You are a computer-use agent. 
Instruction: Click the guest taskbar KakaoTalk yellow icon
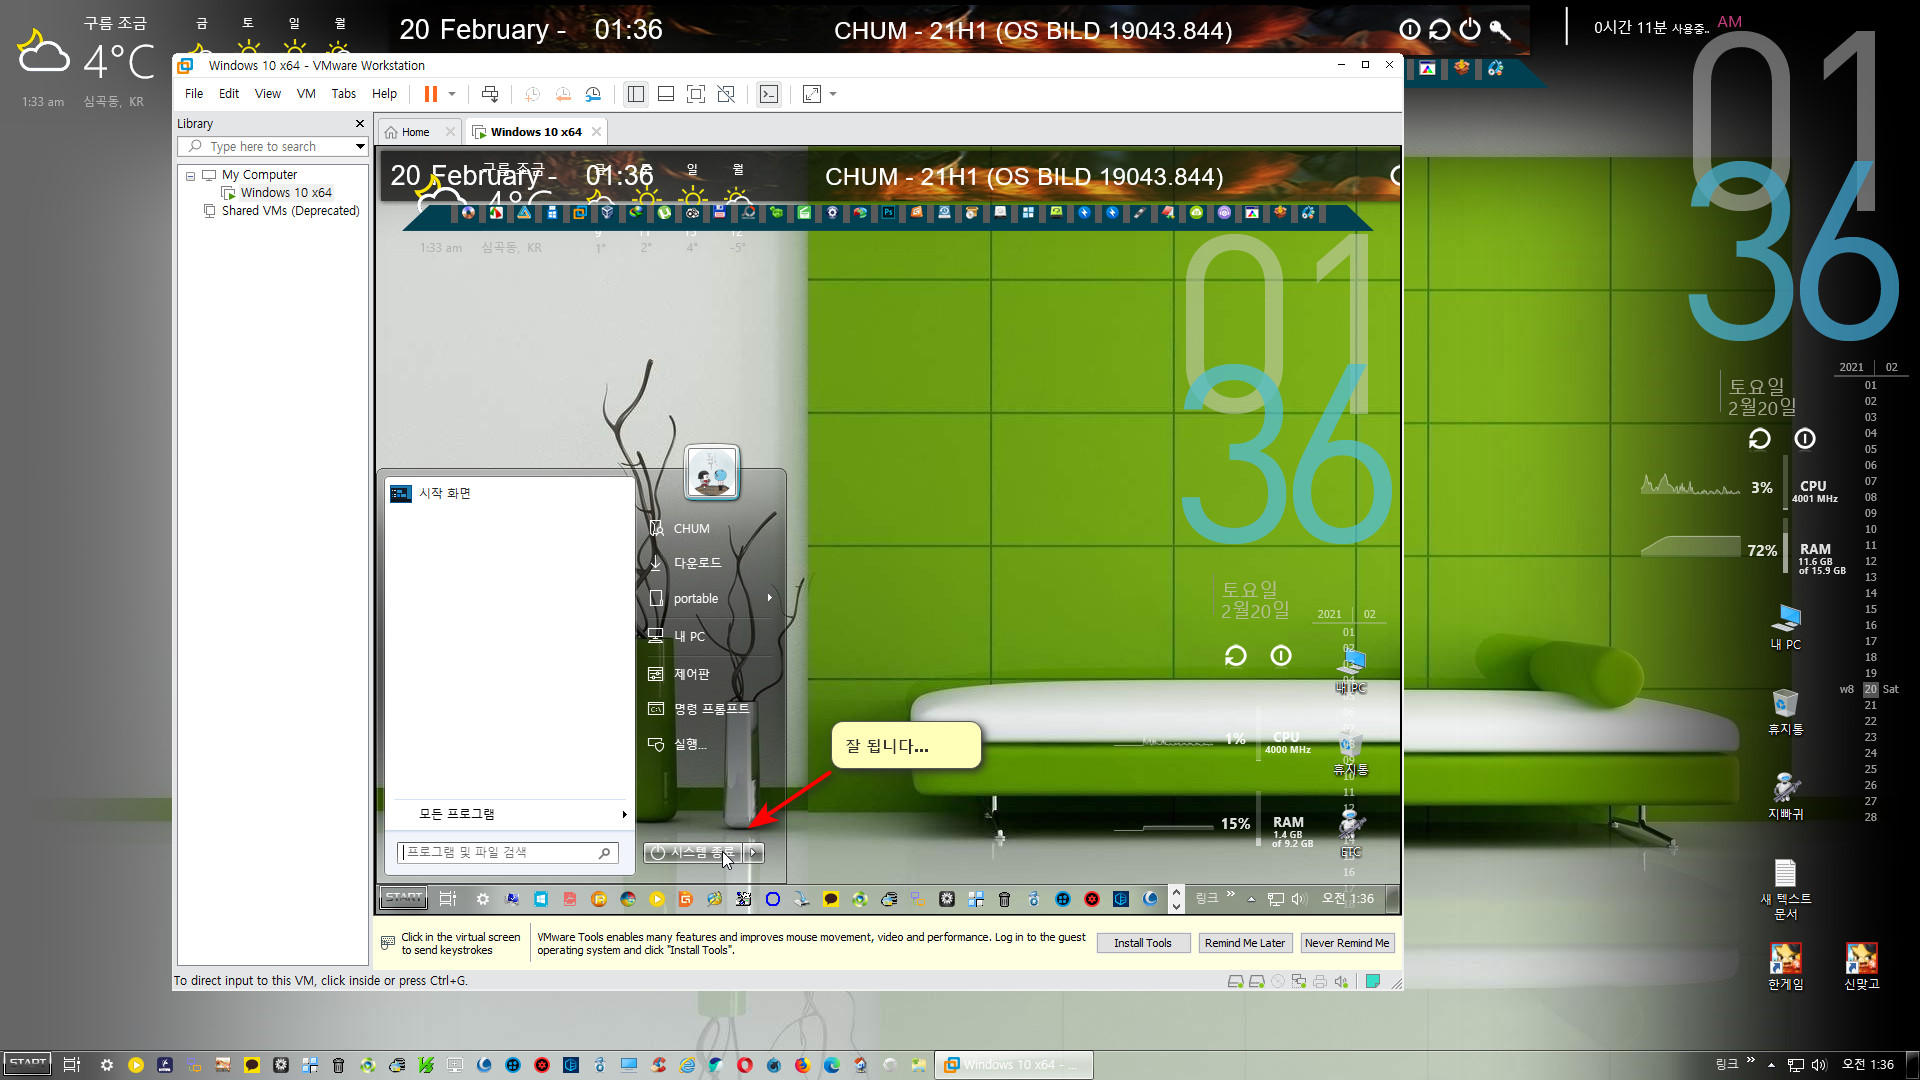pyautogui.click(x=831, y=899)
